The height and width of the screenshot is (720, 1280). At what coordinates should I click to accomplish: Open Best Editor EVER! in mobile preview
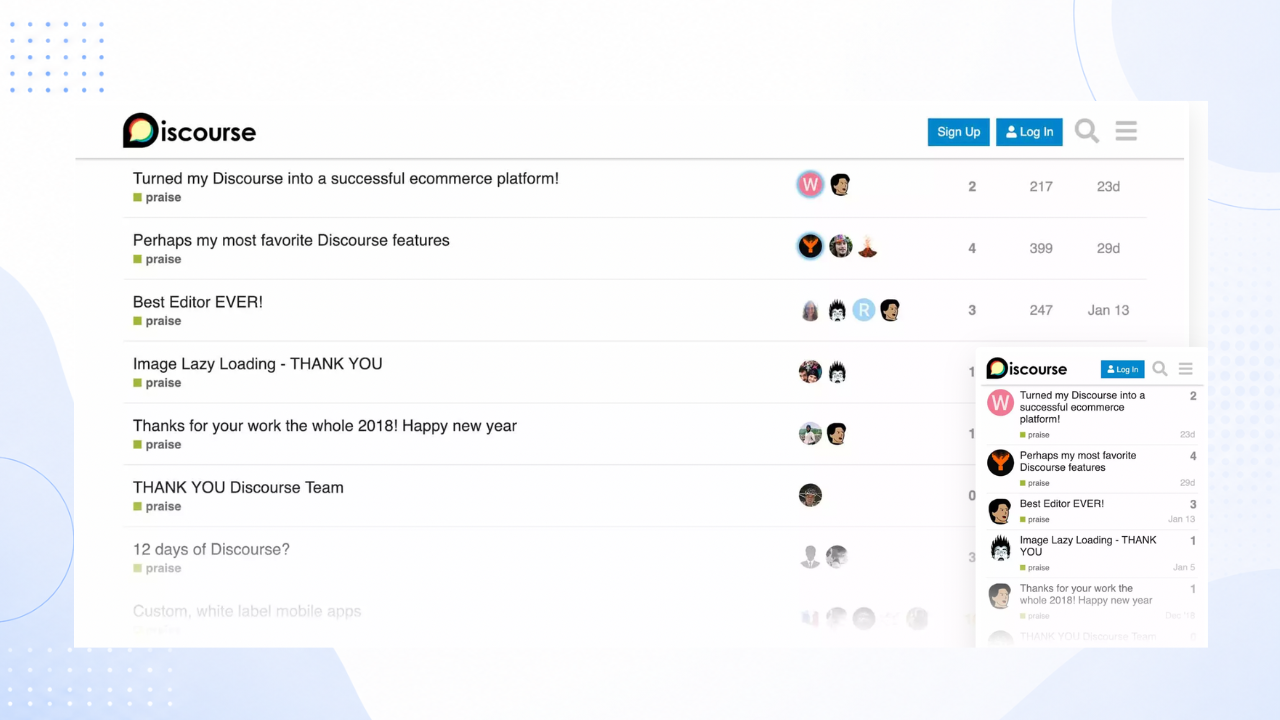coord(1062,504)
